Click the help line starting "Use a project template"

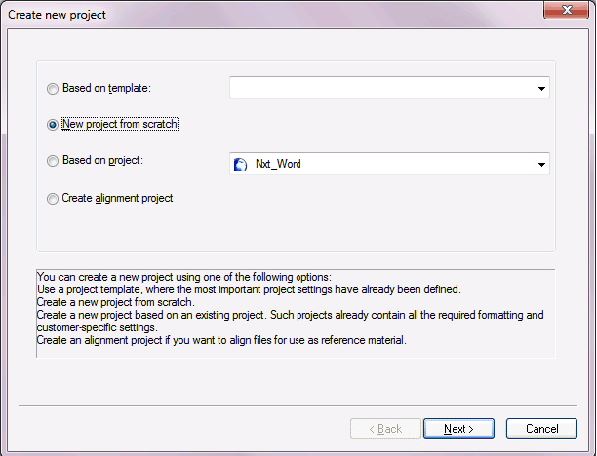point(249,289)
